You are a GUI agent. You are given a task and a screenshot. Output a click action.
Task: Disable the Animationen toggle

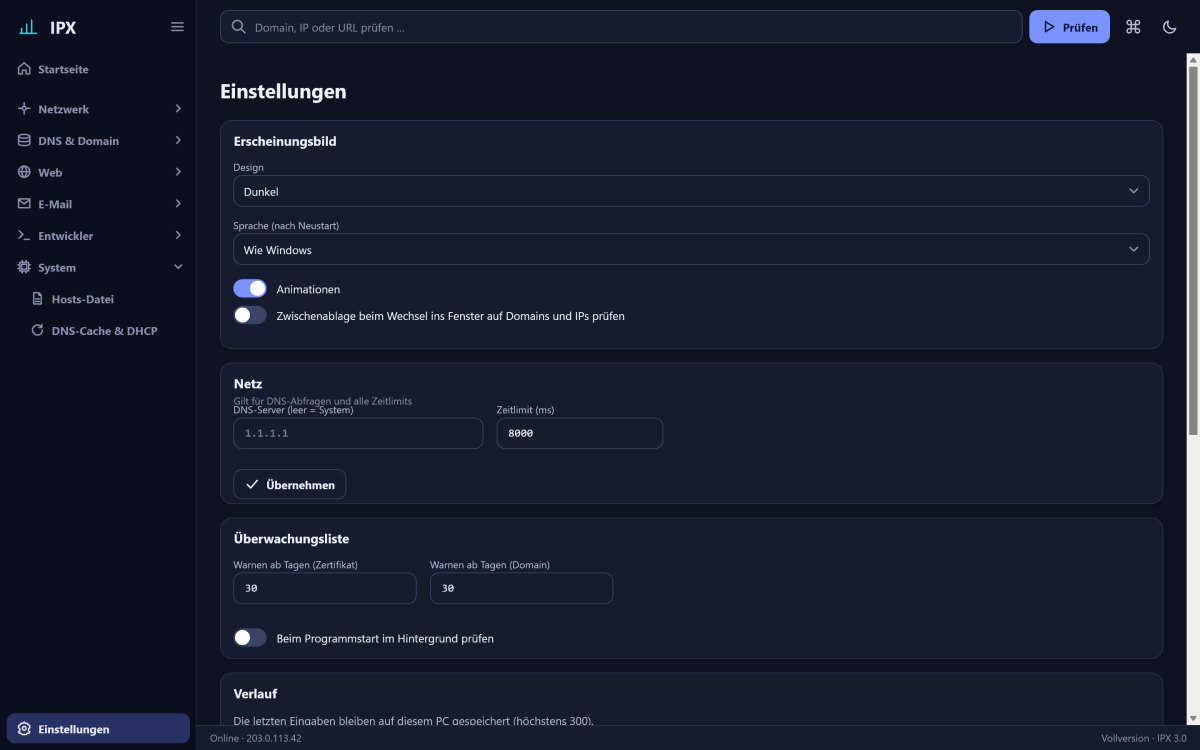tap(250, 289)
